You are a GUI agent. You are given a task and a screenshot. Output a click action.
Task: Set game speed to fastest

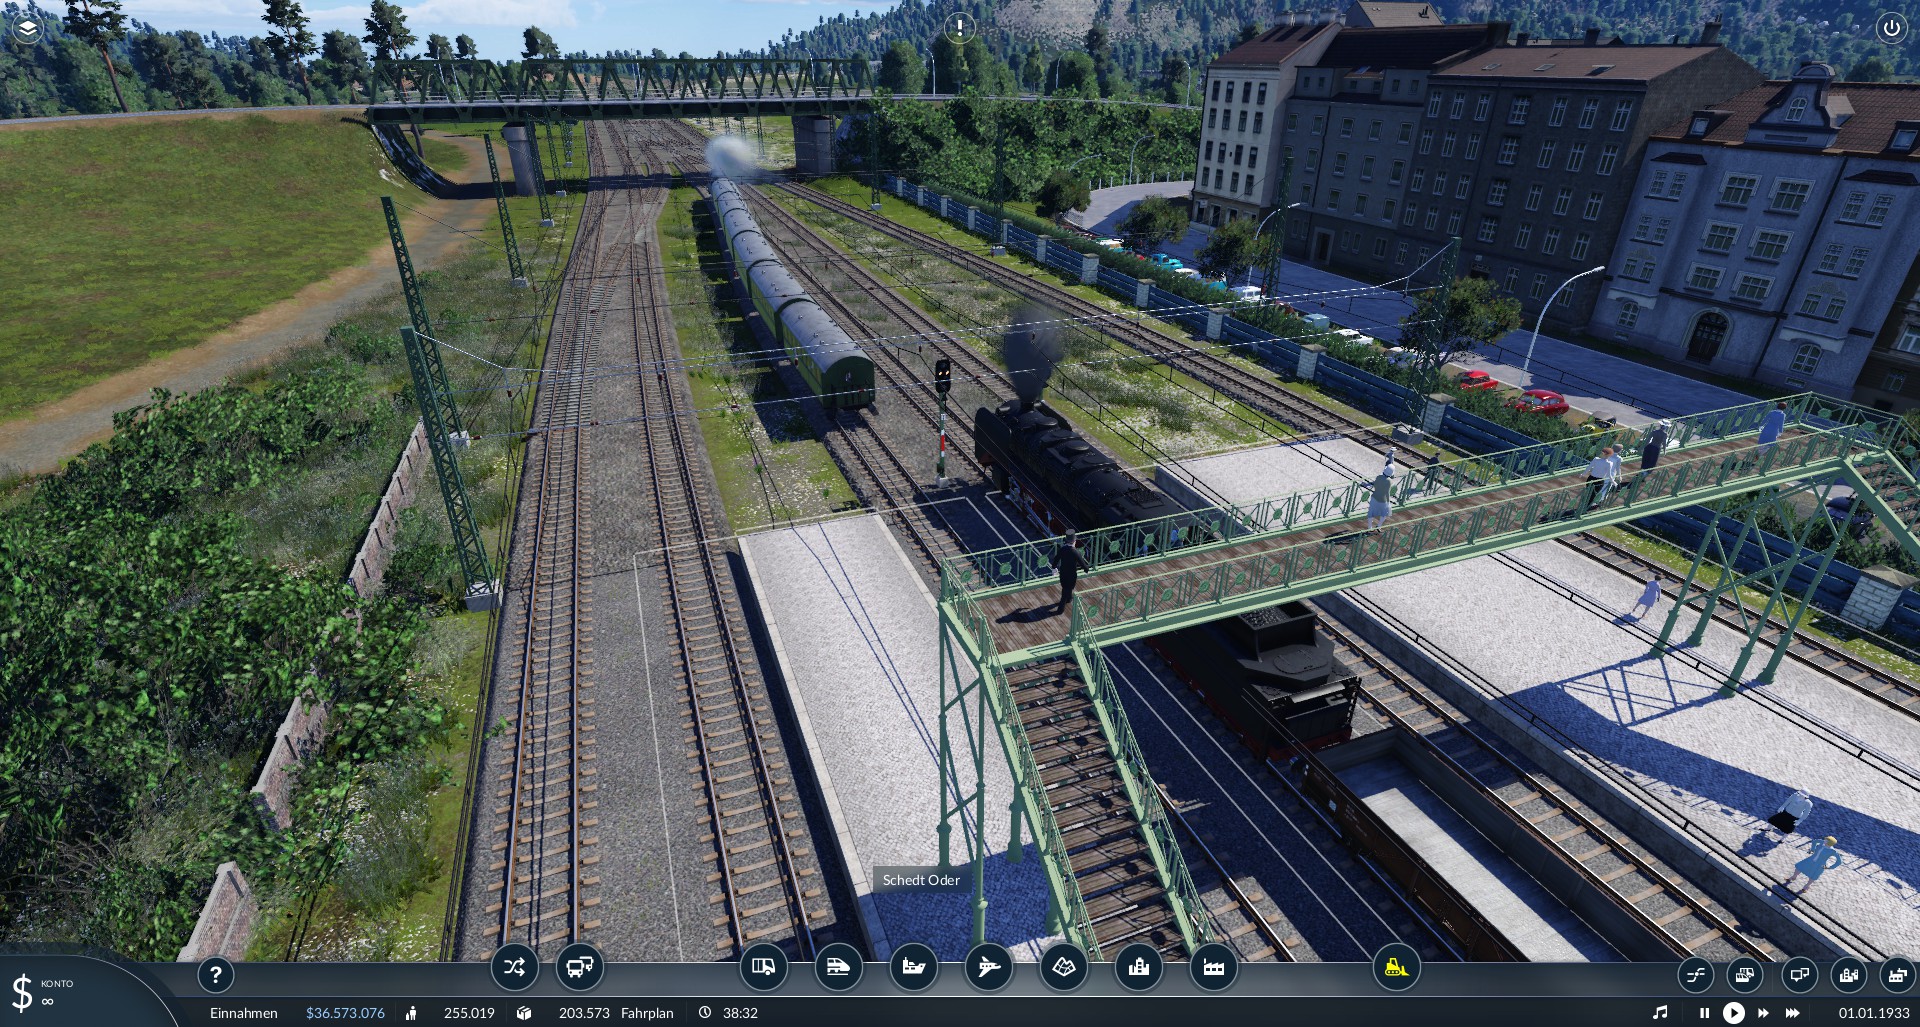pyautogui.click(x=1793, y=1013)
